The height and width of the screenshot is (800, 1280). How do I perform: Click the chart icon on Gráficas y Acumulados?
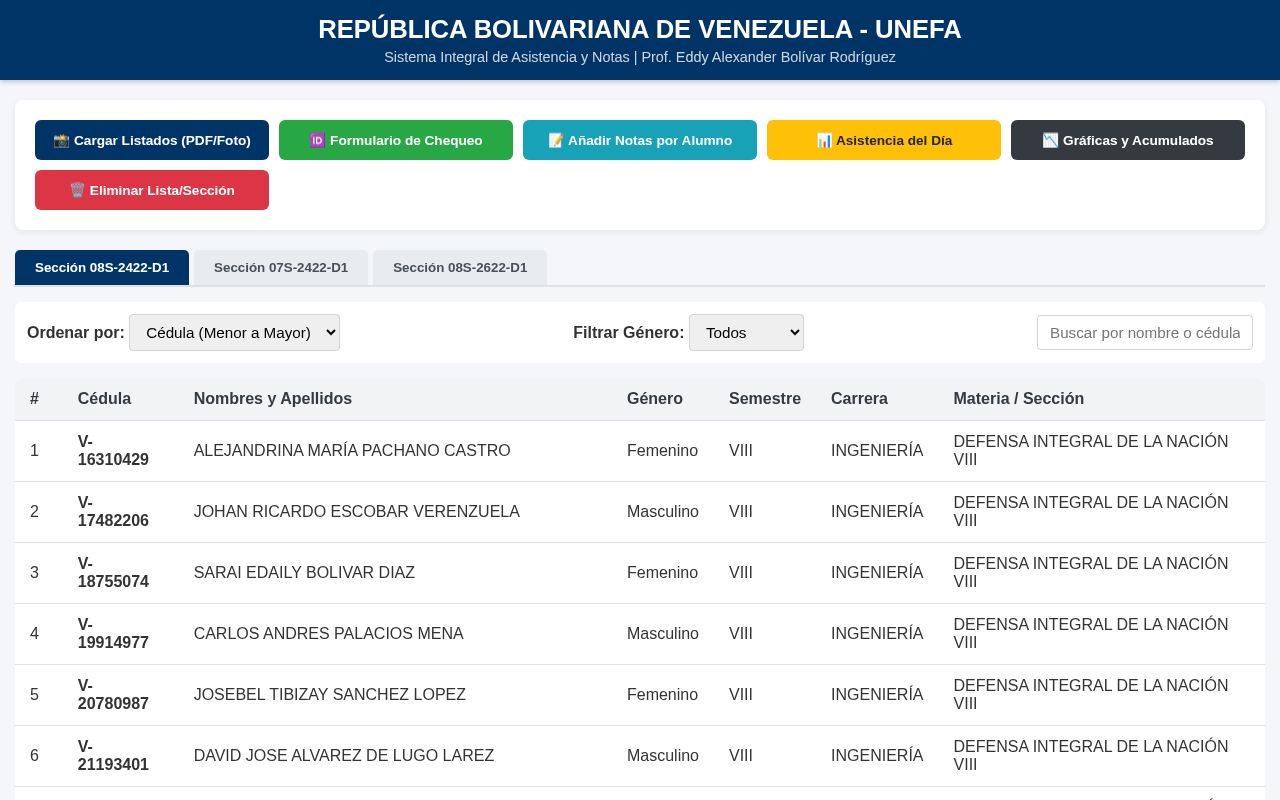1050,140
